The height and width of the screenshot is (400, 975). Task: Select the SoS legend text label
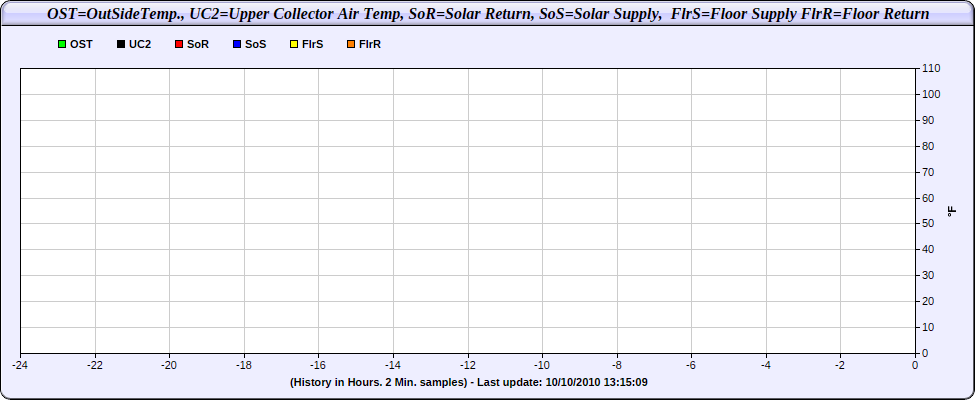256,45
